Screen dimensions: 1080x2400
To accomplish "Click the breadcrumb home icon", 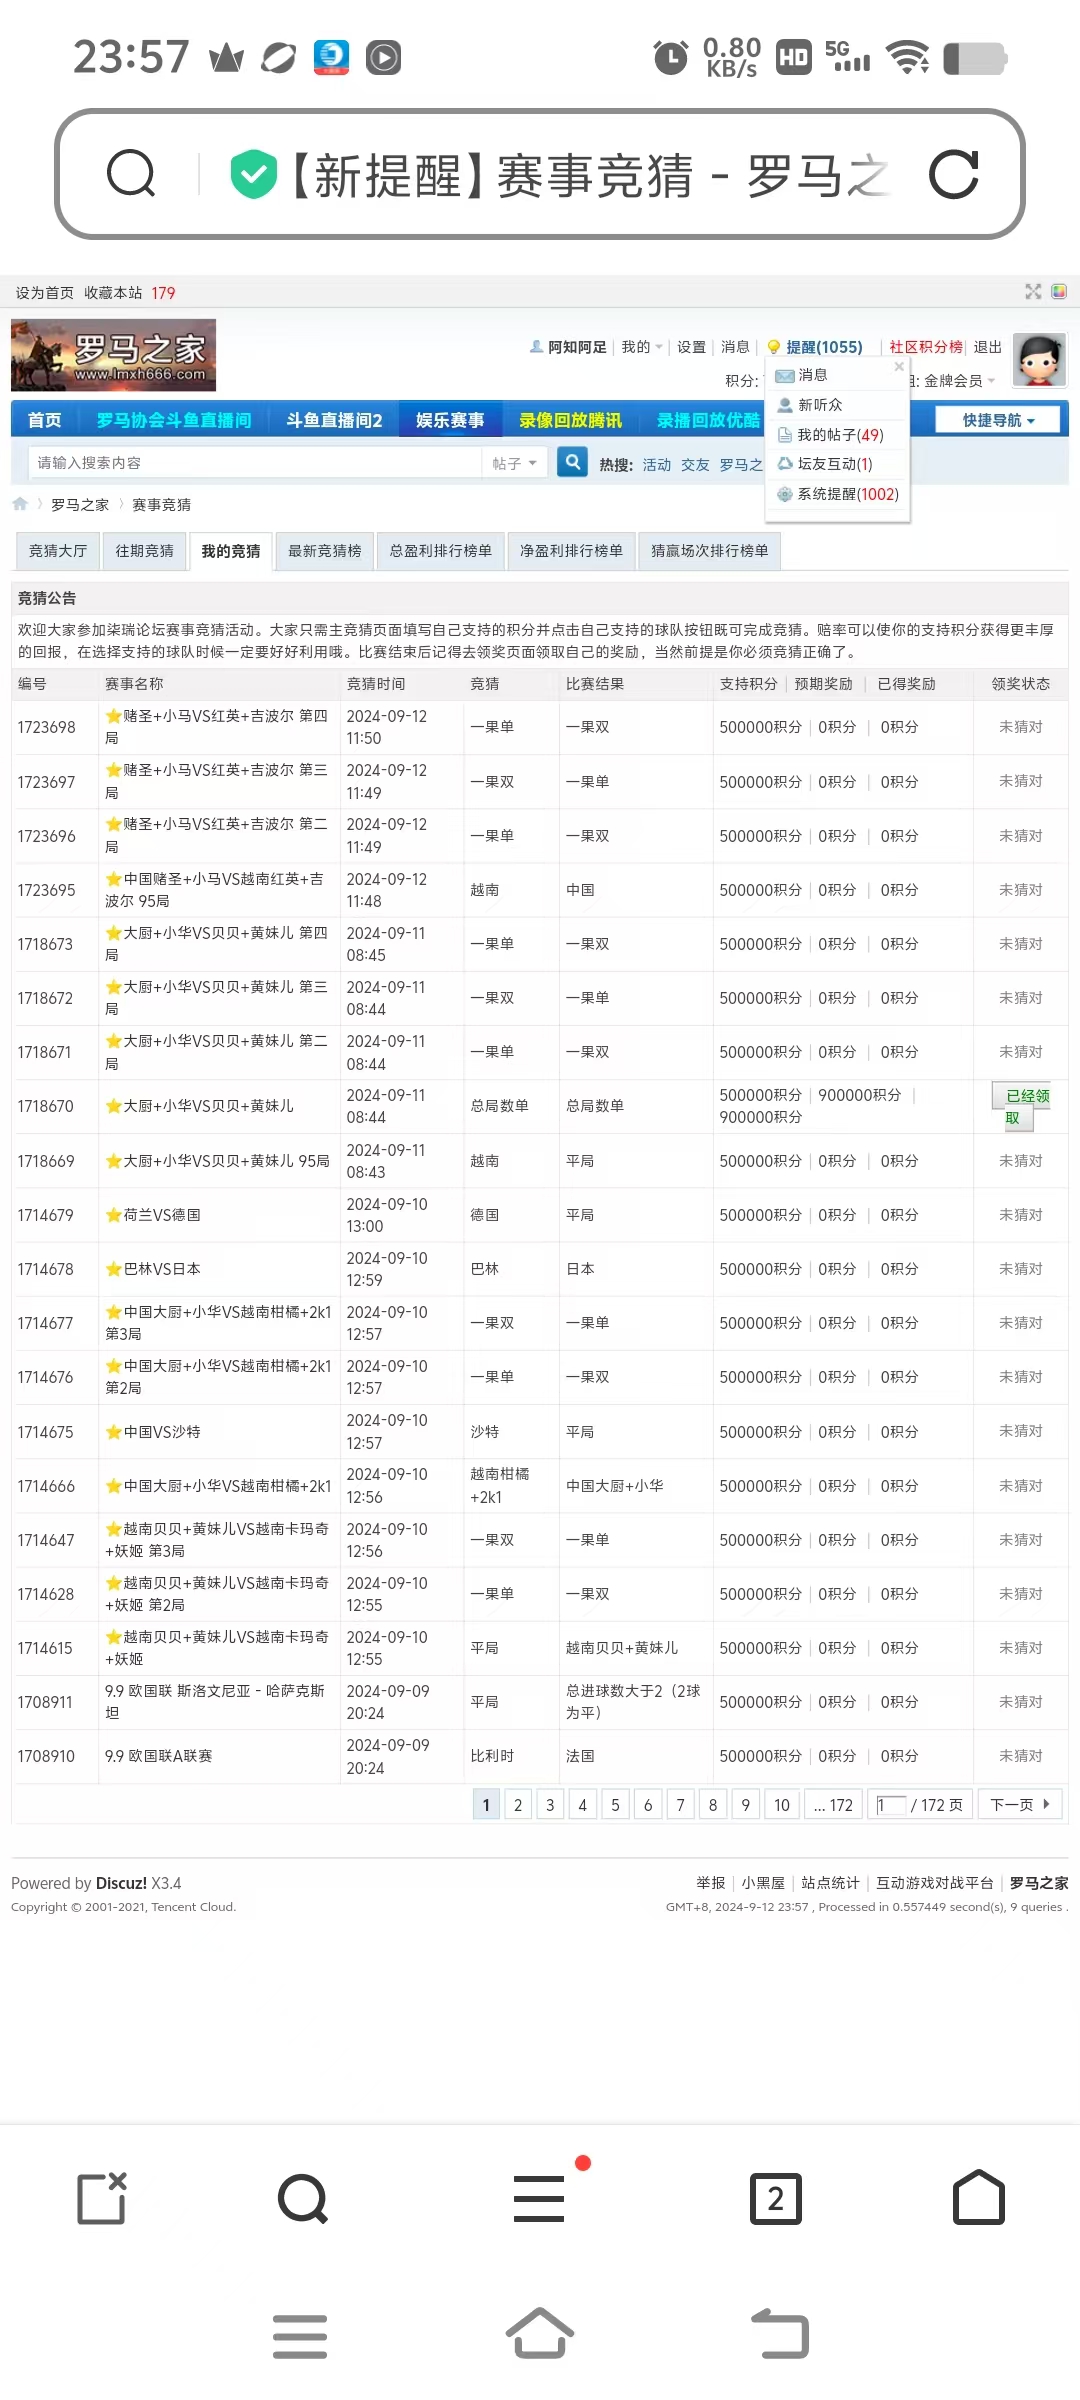I will point(20,504).
